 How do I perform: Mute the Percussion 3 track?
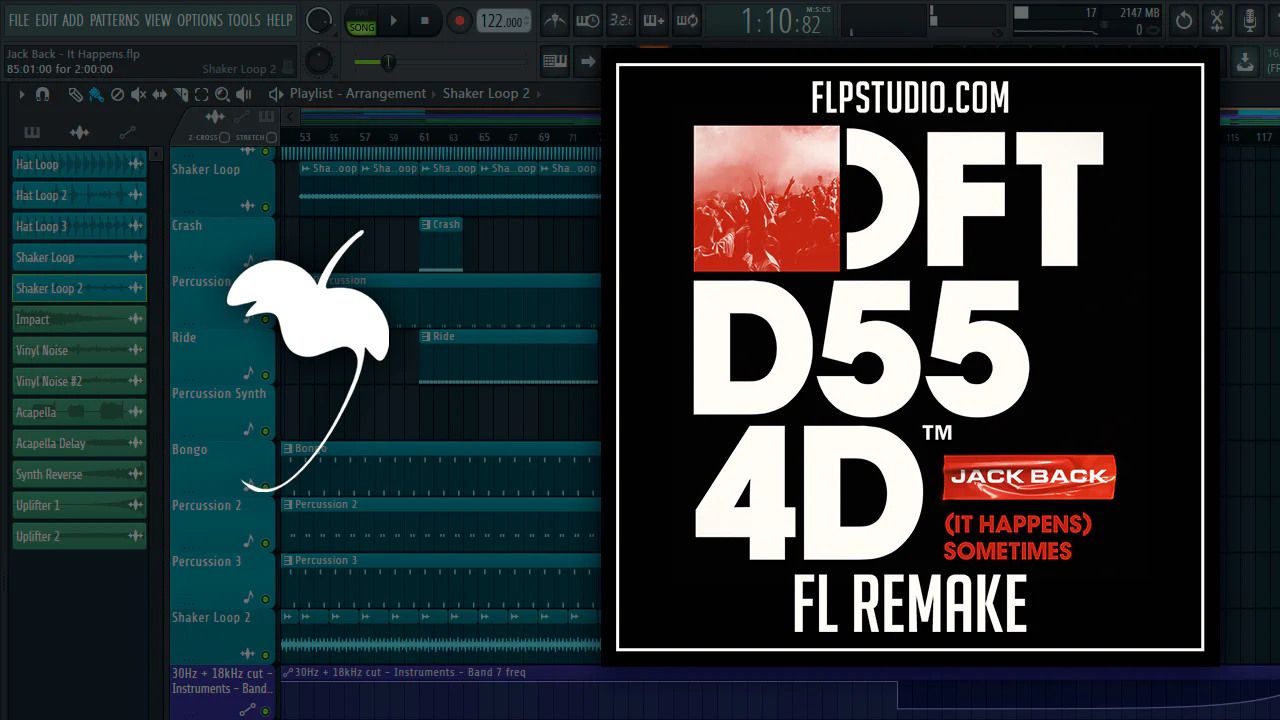[265, 599]
